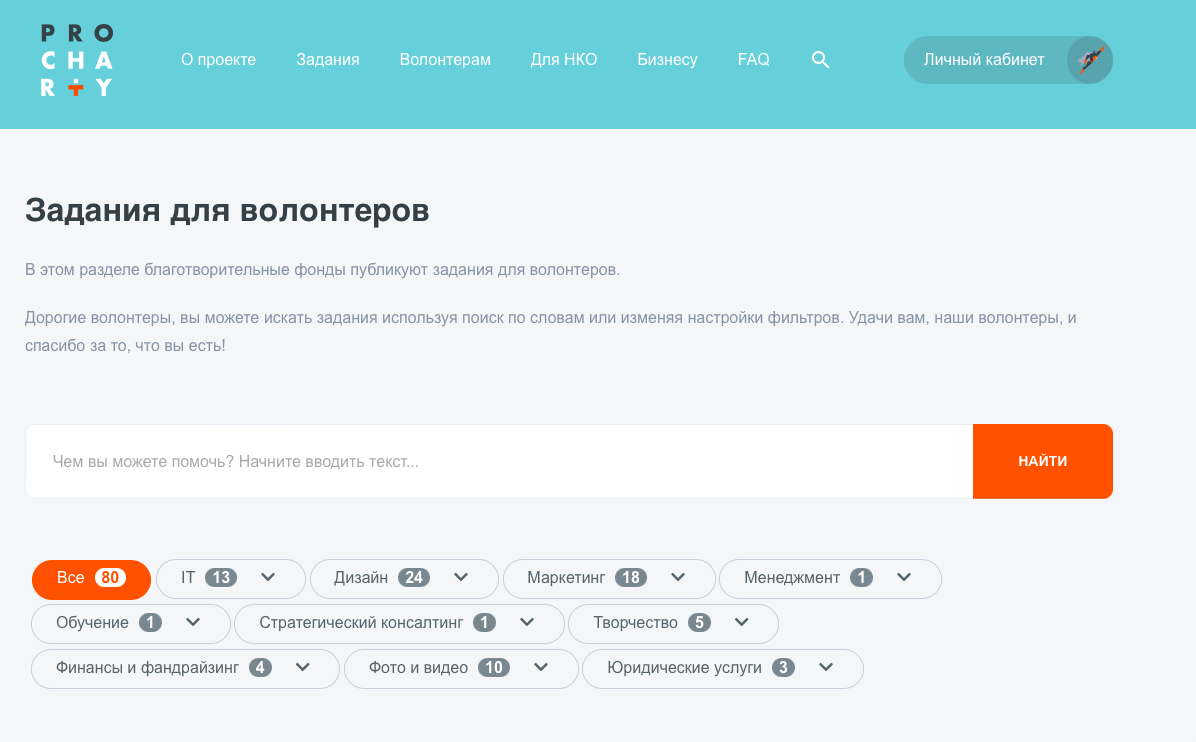Open the 'FAQ' section
Screen dimensions: 1196x742
[753, 60]
